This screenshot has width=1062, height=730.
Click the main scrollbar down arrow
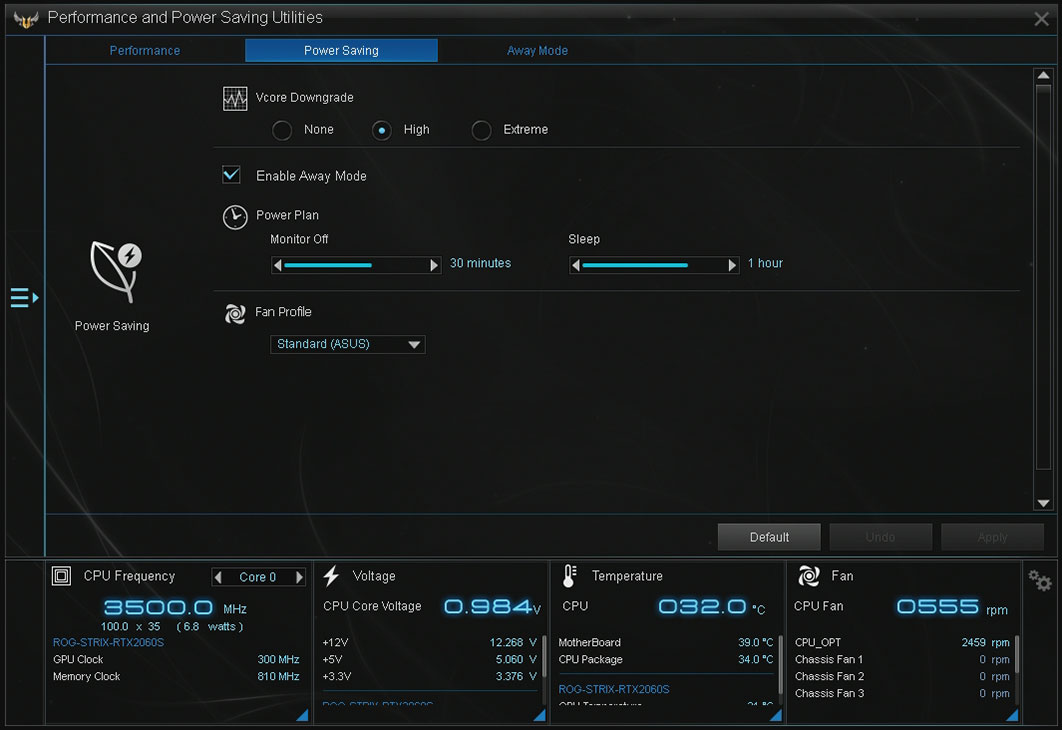click(x=1044, y=503)
